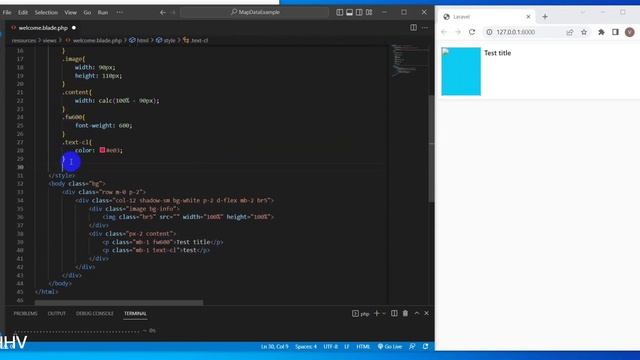Open the Go menu
Viewport: 640px width, 360px height.
pos(87,12)
